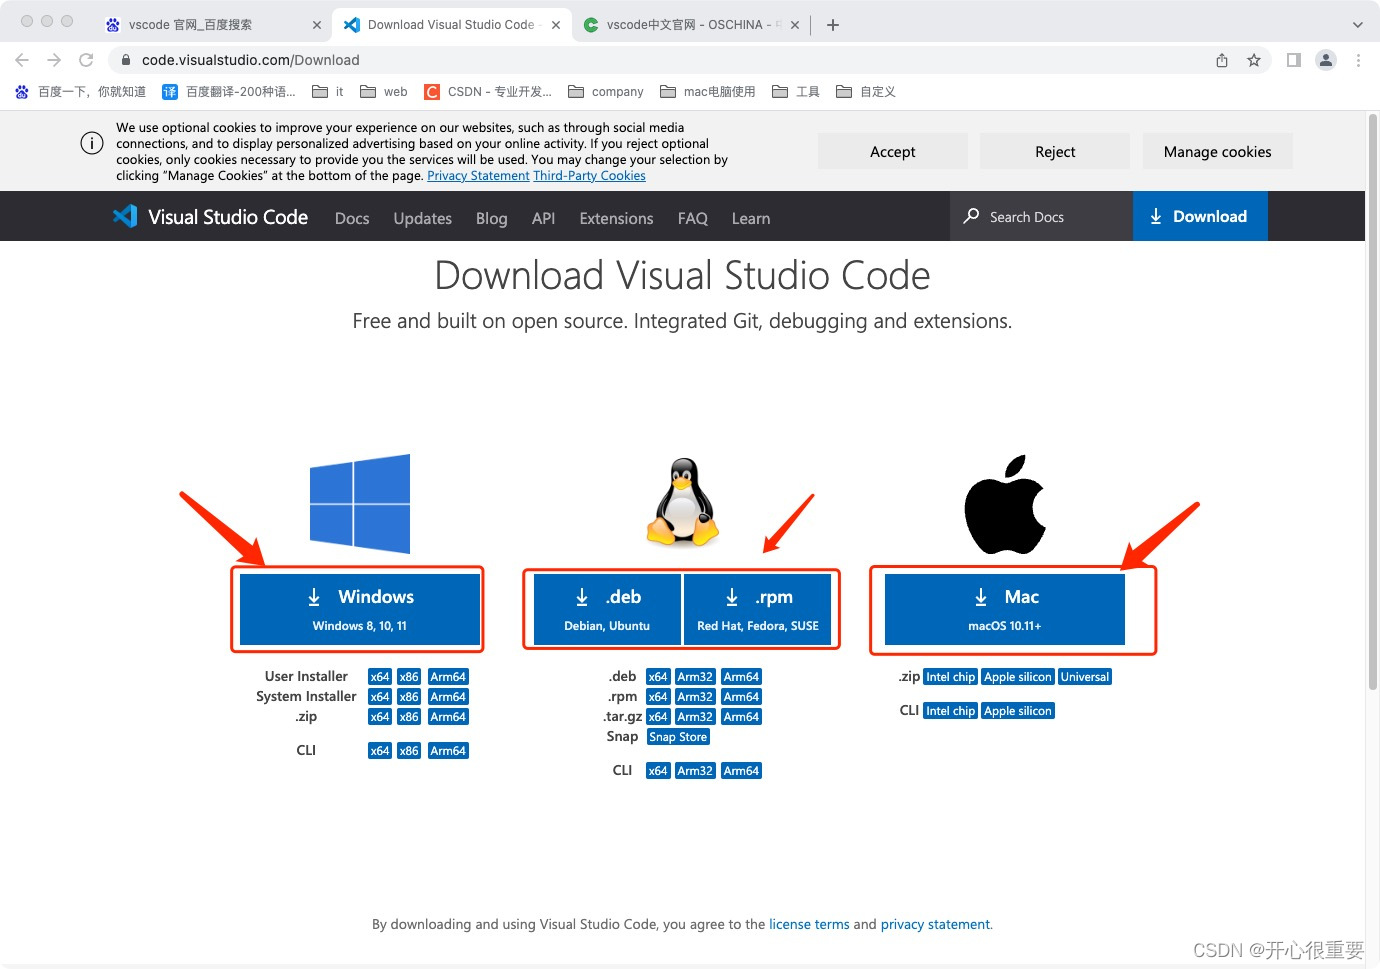Download Windows .zip x86

(x=409, y=717)
